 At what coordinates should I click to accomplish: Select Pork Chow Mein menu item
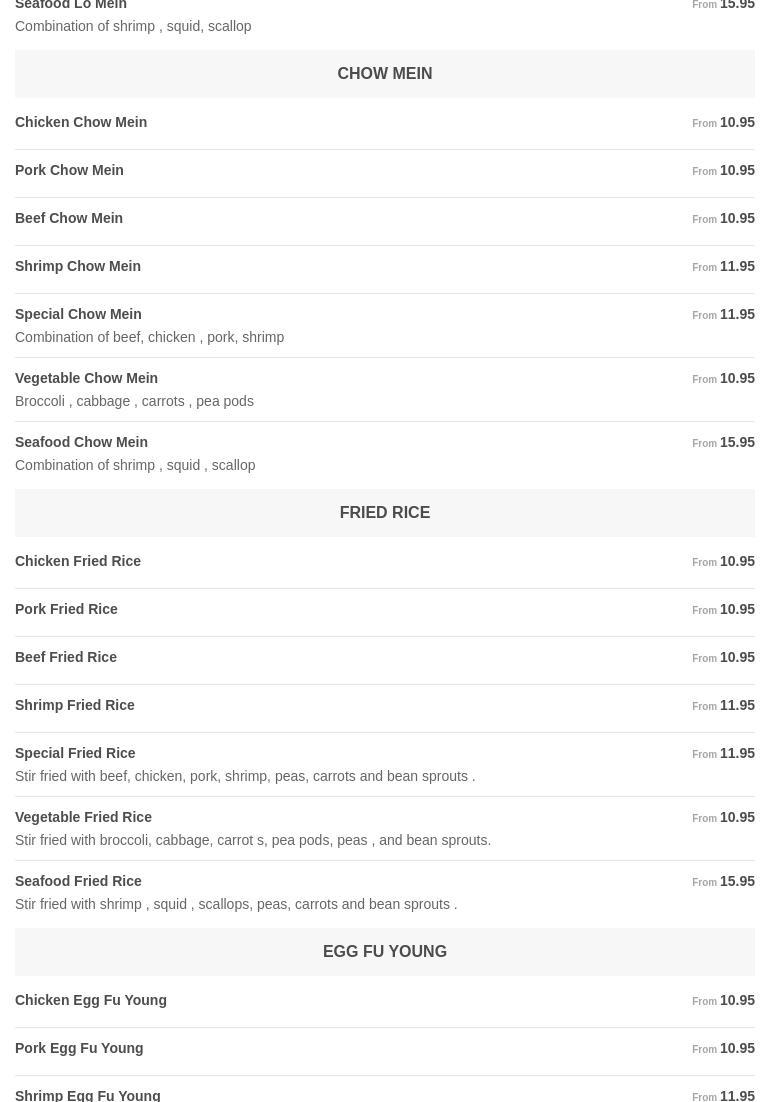pos(69,170)
